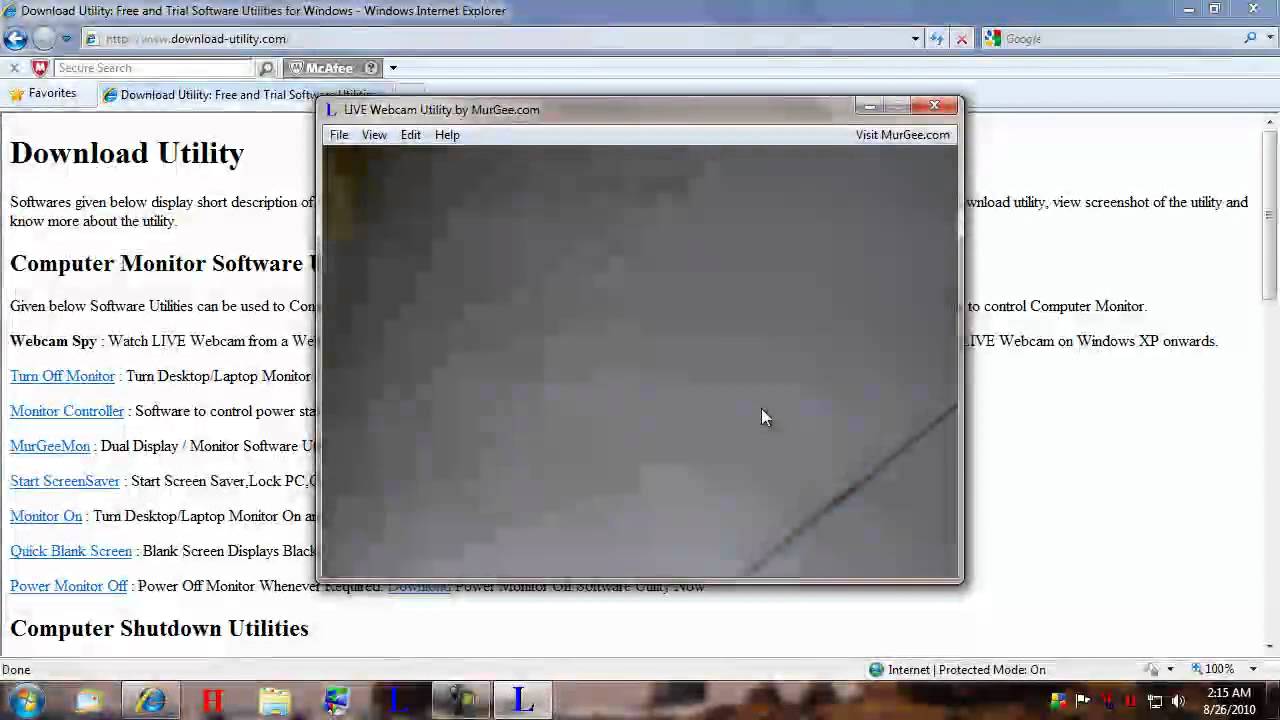This screenshot has width=1280, height=720.
Task: Open the yellow folder taskbar icon
Action: [274, 700]
